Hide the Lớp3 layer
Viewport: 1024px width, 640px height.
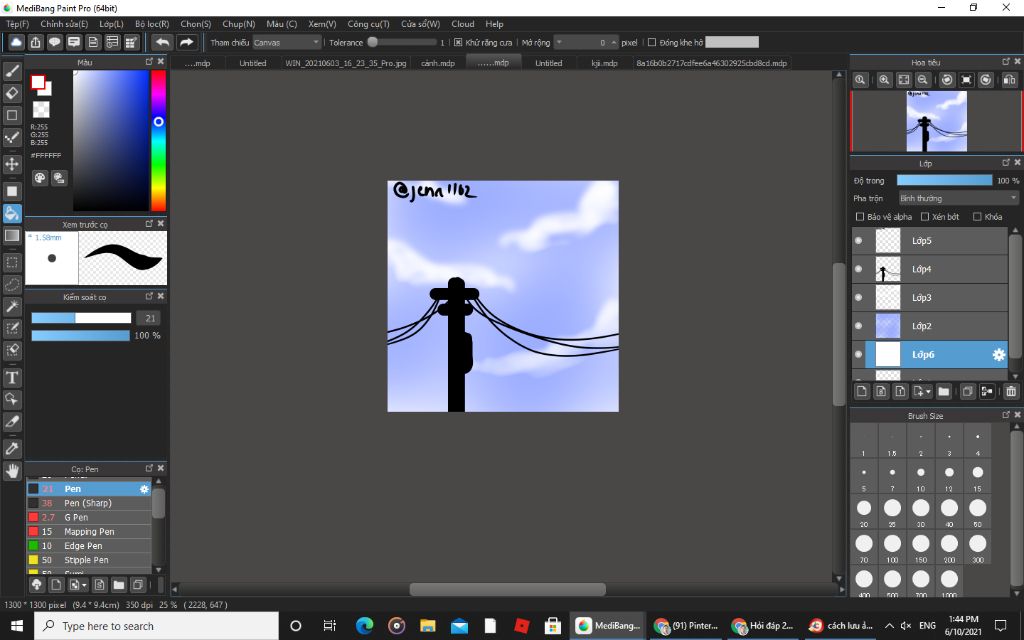[859, 297]
